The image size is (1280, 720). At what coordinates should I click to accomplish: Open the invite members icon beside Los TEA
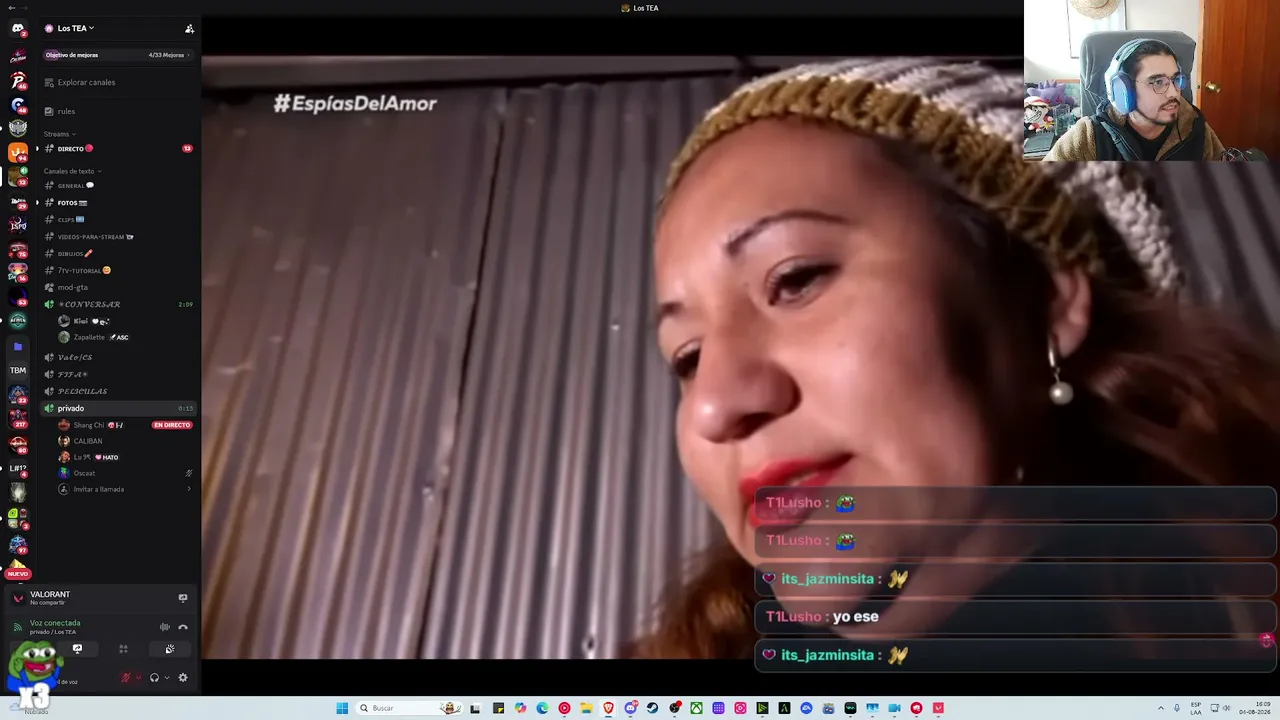click(189, 29)
